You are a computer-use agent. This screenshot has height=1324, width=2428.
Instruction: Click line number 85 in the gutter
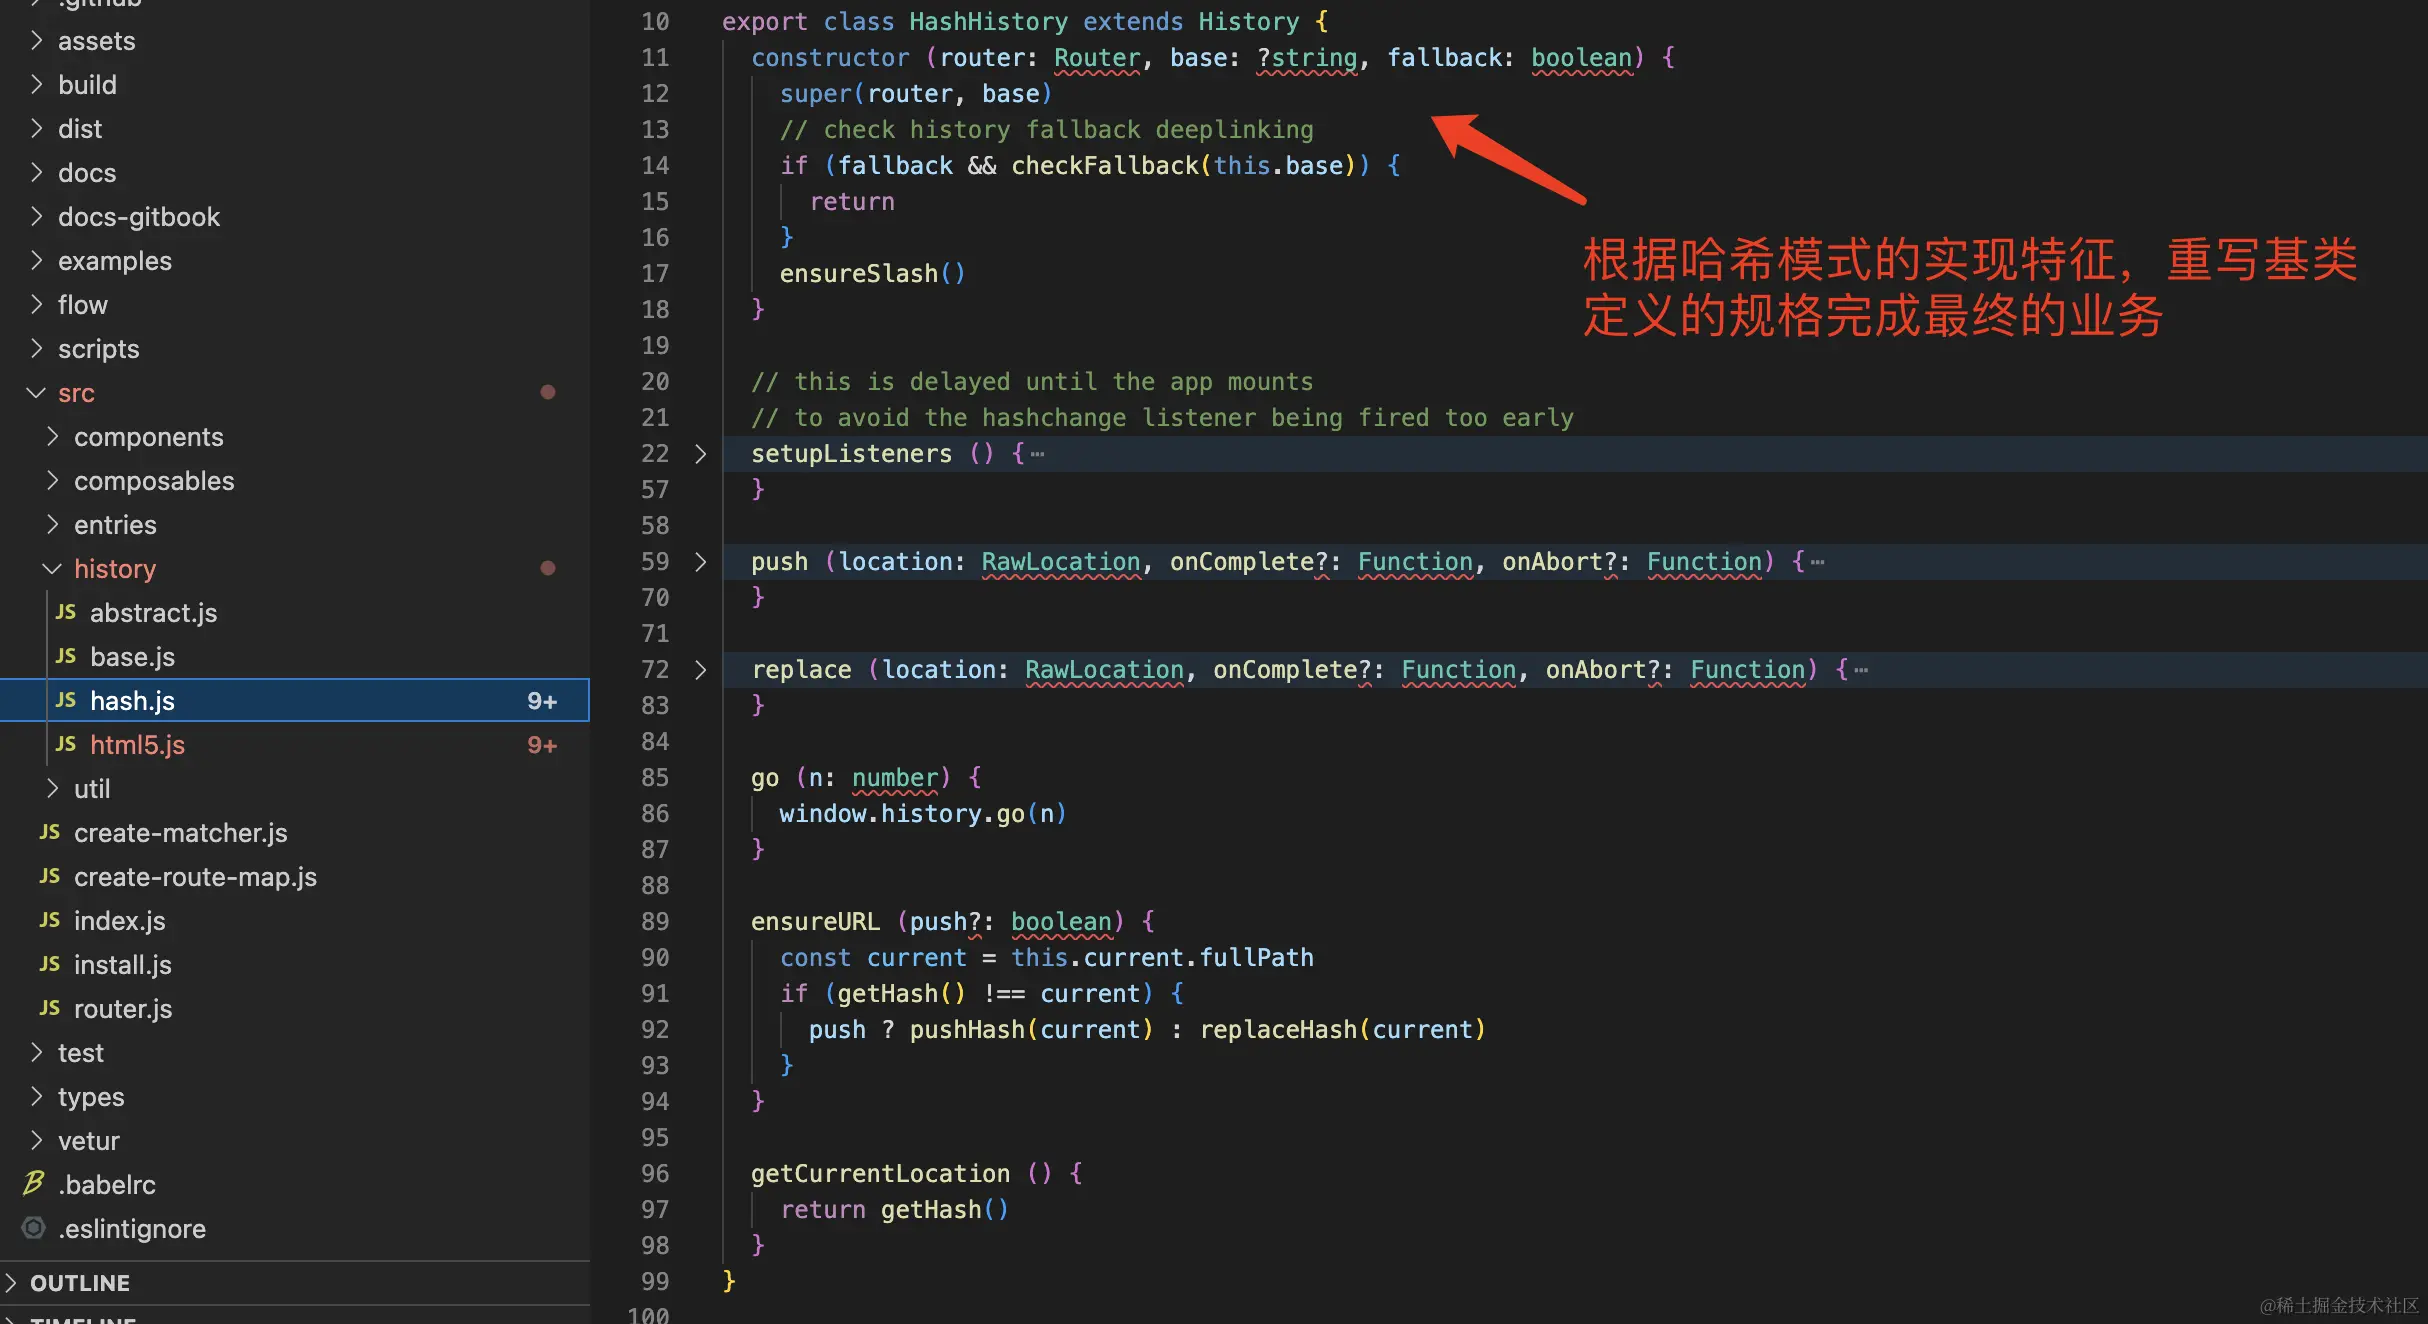655,778
